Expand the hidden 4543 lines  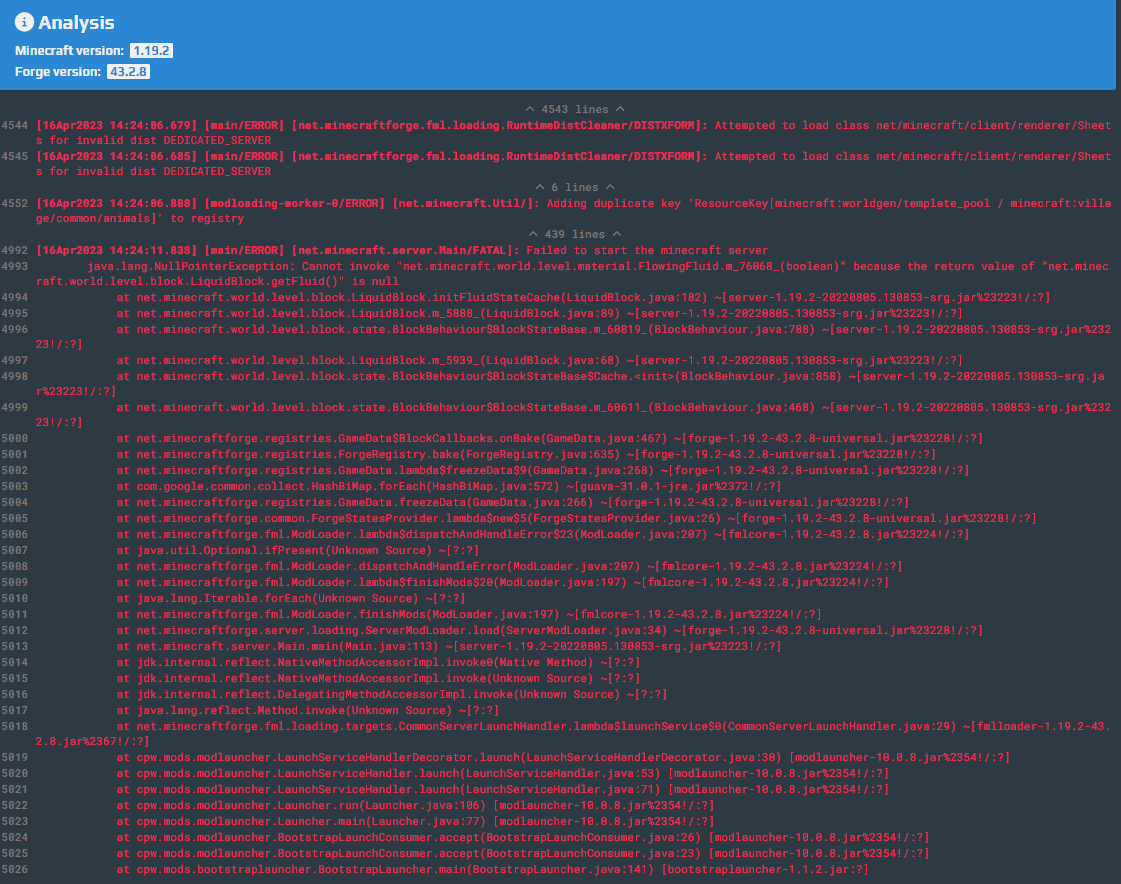point(575,109)
